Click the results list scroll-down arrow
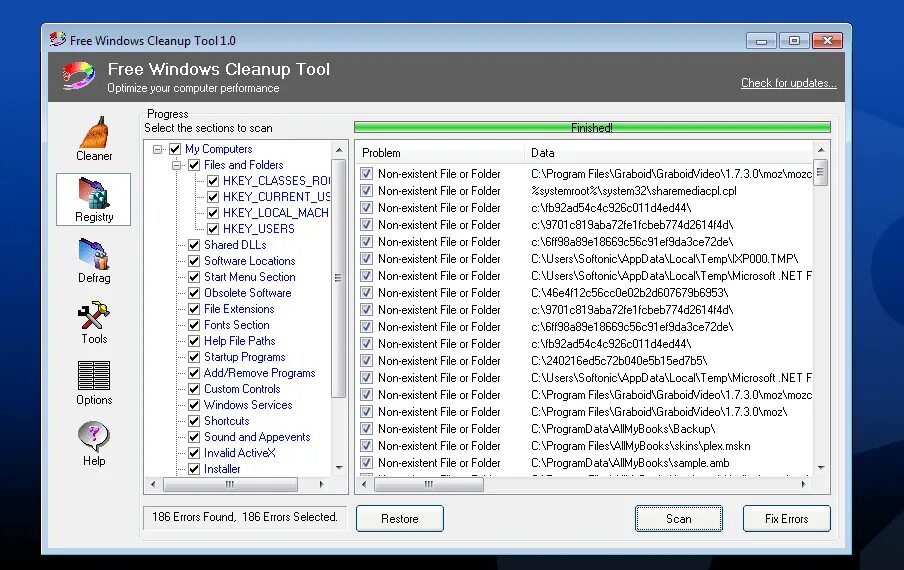This screenshot has width=904, height=570. point(821,468)
